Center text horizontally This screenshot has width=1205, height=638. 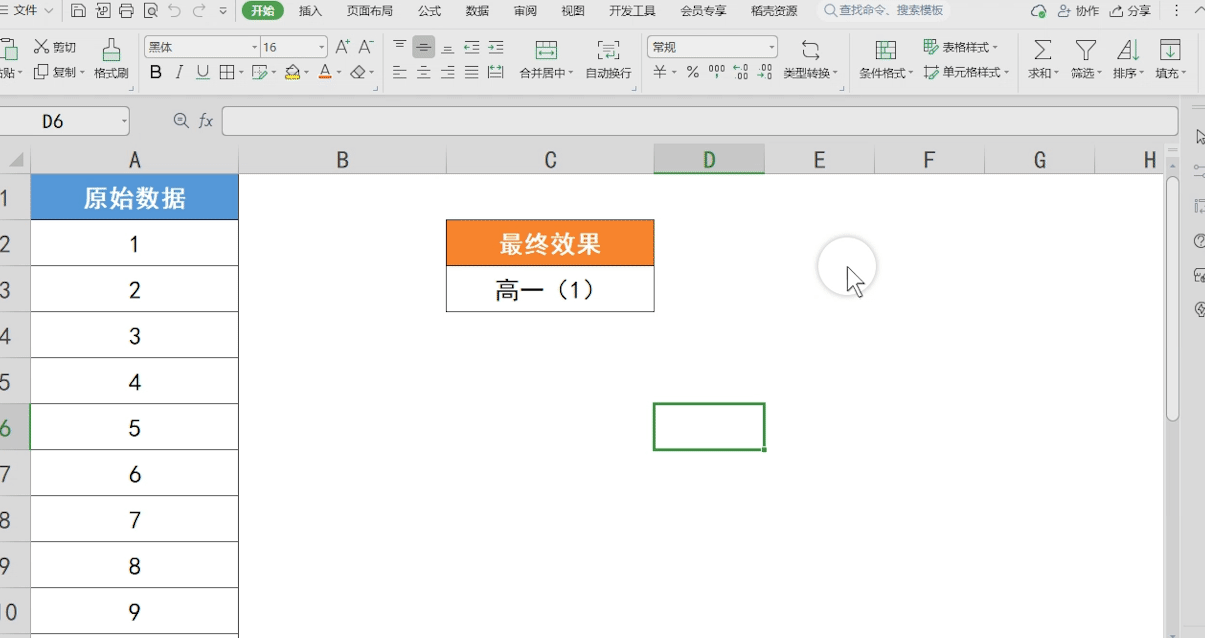click(424, 72)
